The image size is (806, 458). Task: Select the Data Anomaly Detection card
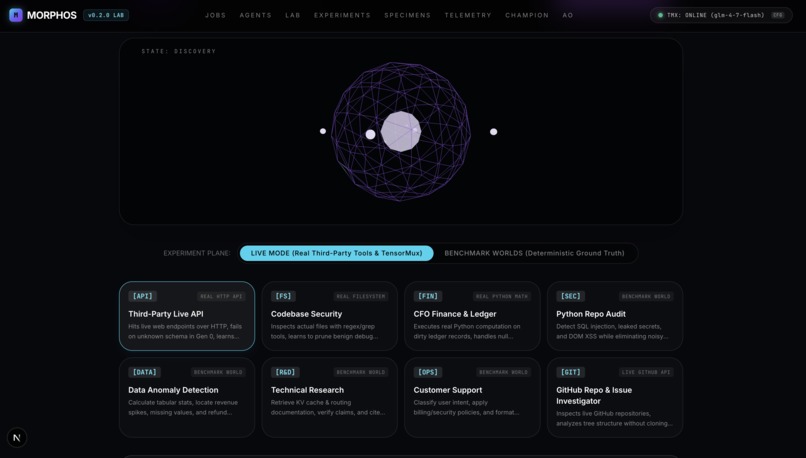(x=187, y=397)
